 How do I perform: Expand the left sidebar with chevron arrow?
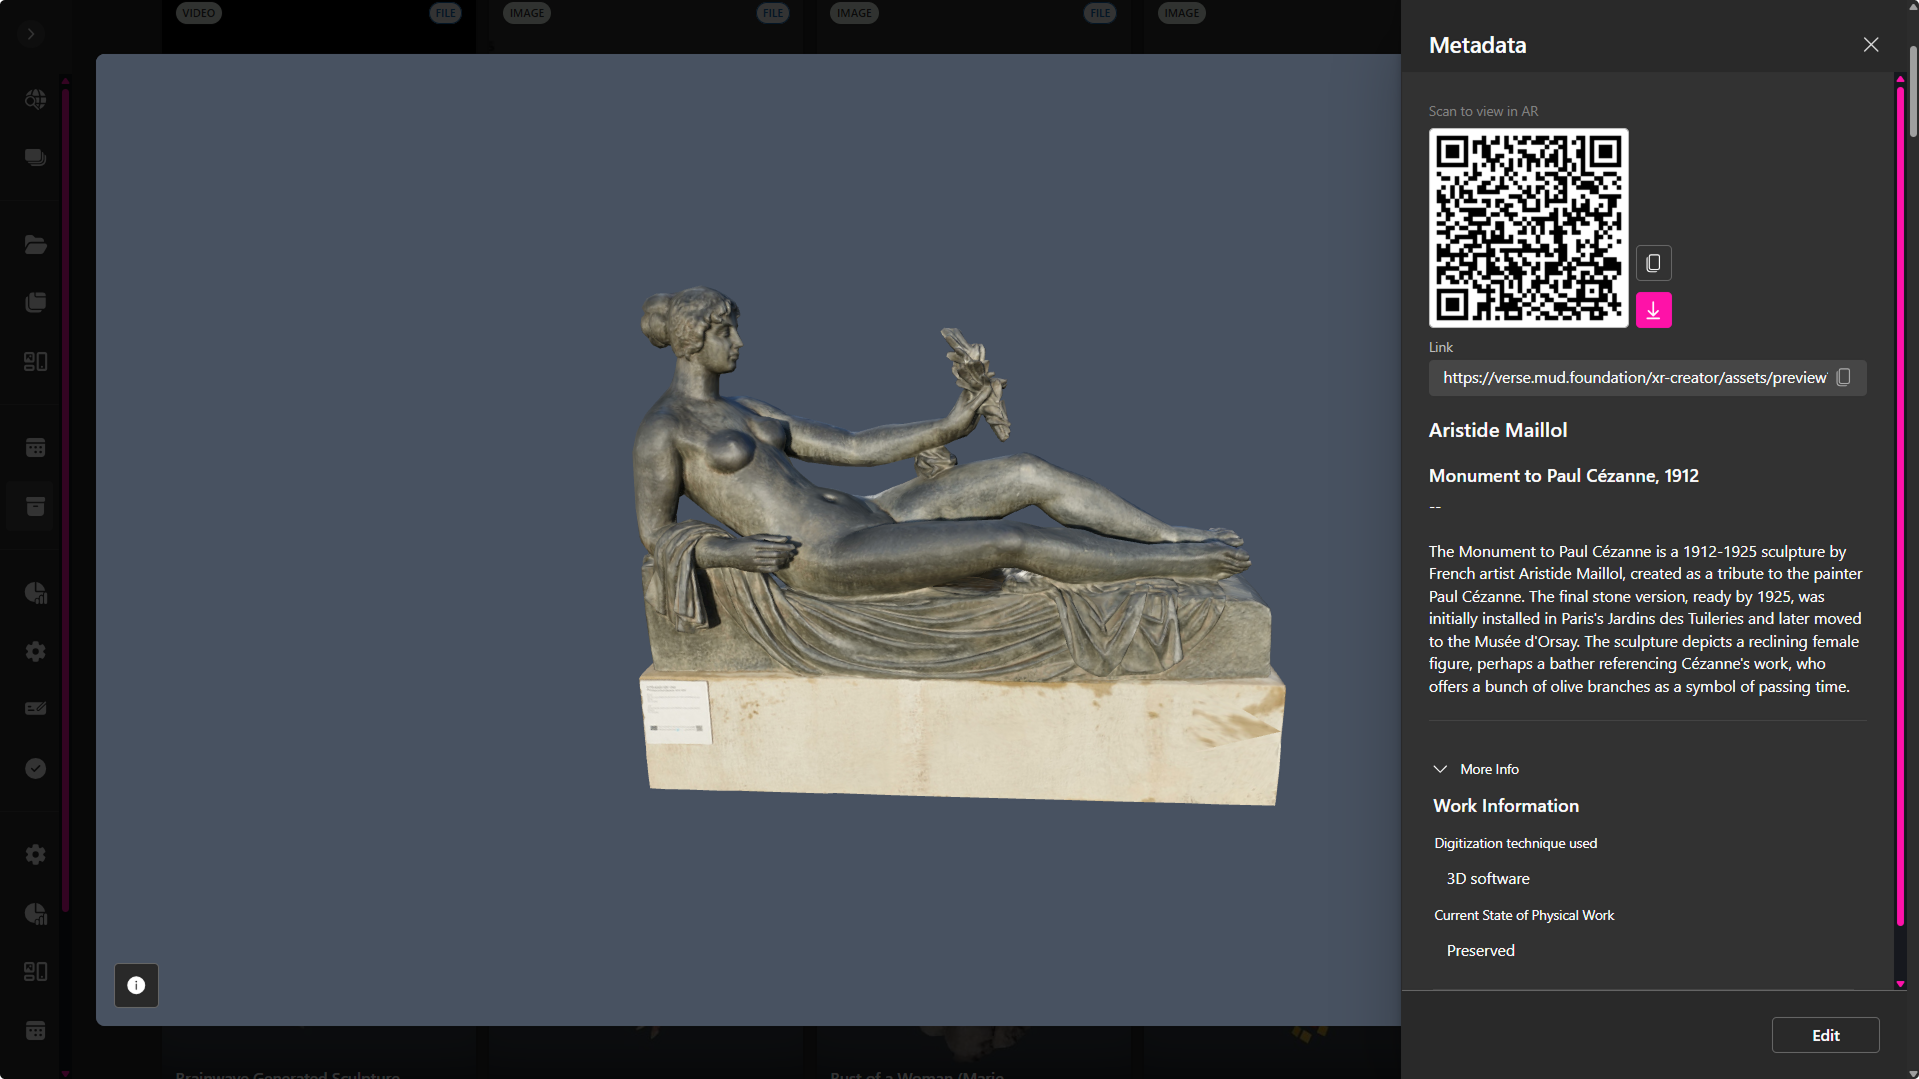(x=31, y=34)
